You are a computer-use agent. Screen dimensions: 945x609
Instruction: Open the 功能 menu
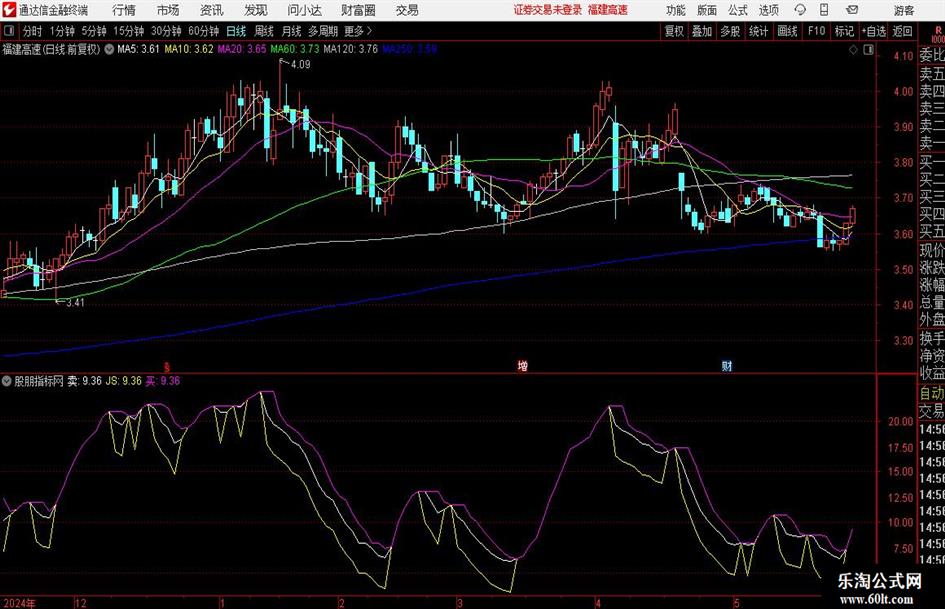tap(676, 10)
